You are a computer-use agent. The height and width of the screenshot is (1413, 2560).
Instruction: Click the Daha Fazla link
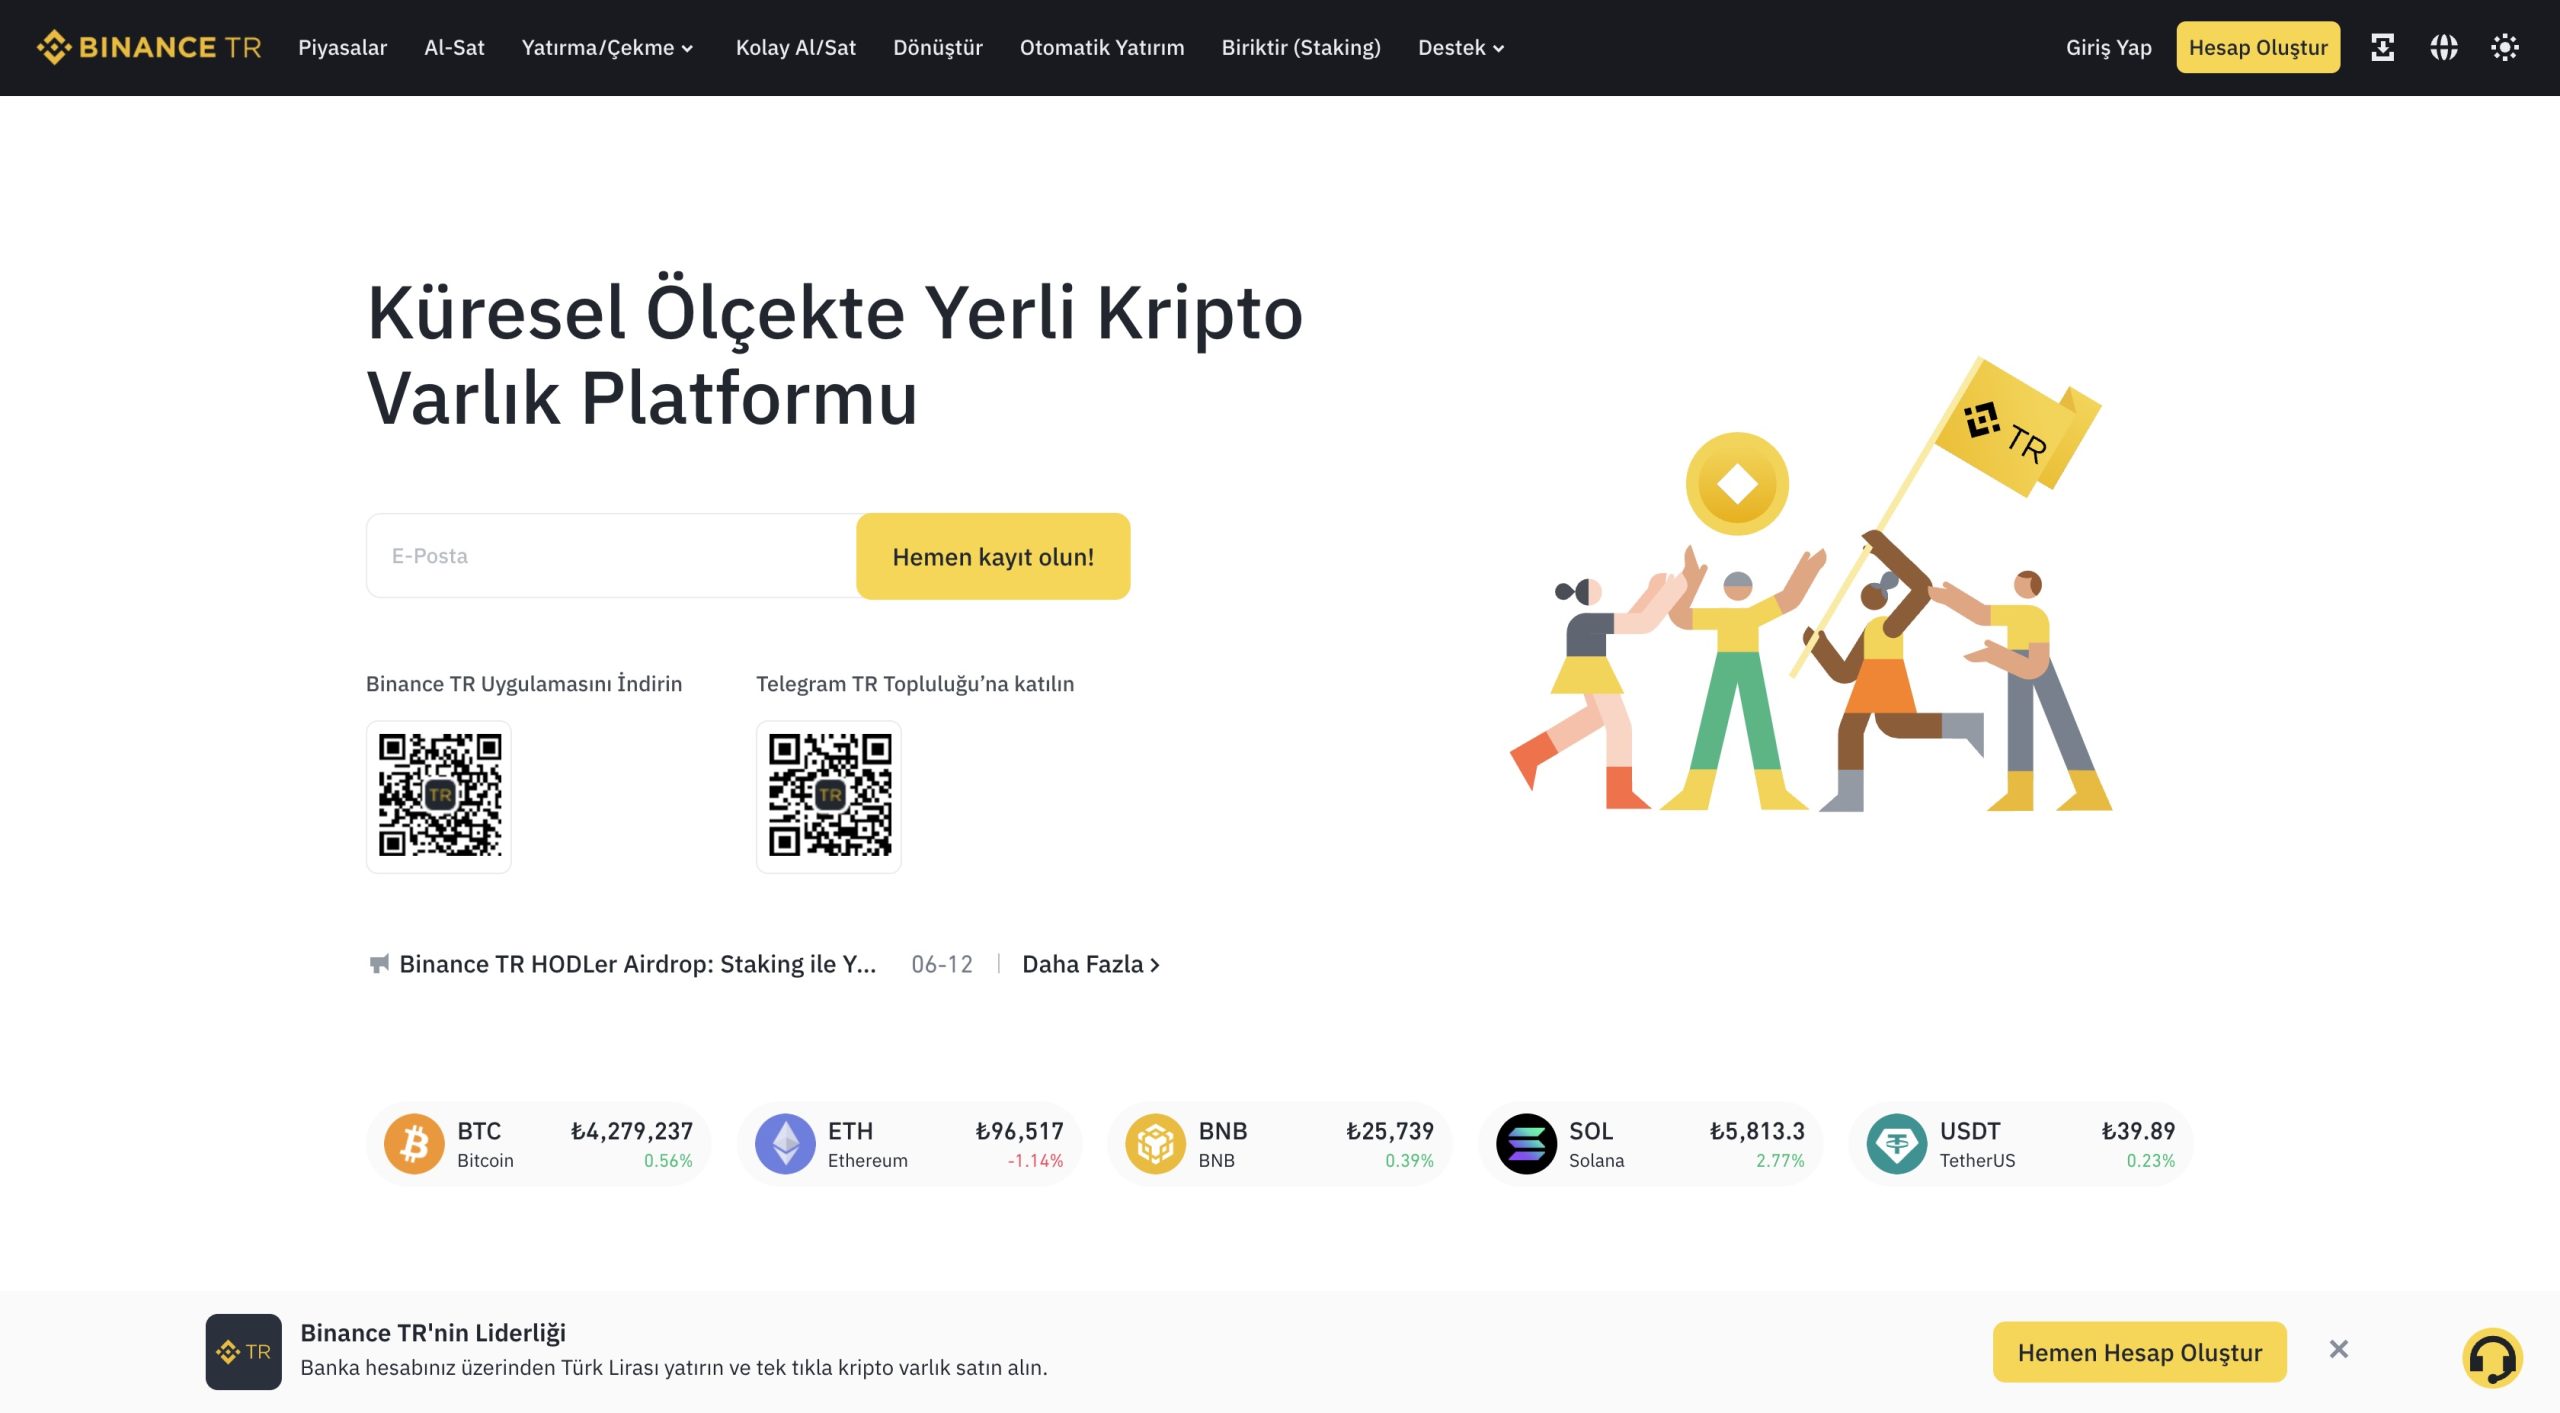pyautogui.click(x=1090, y=964)
